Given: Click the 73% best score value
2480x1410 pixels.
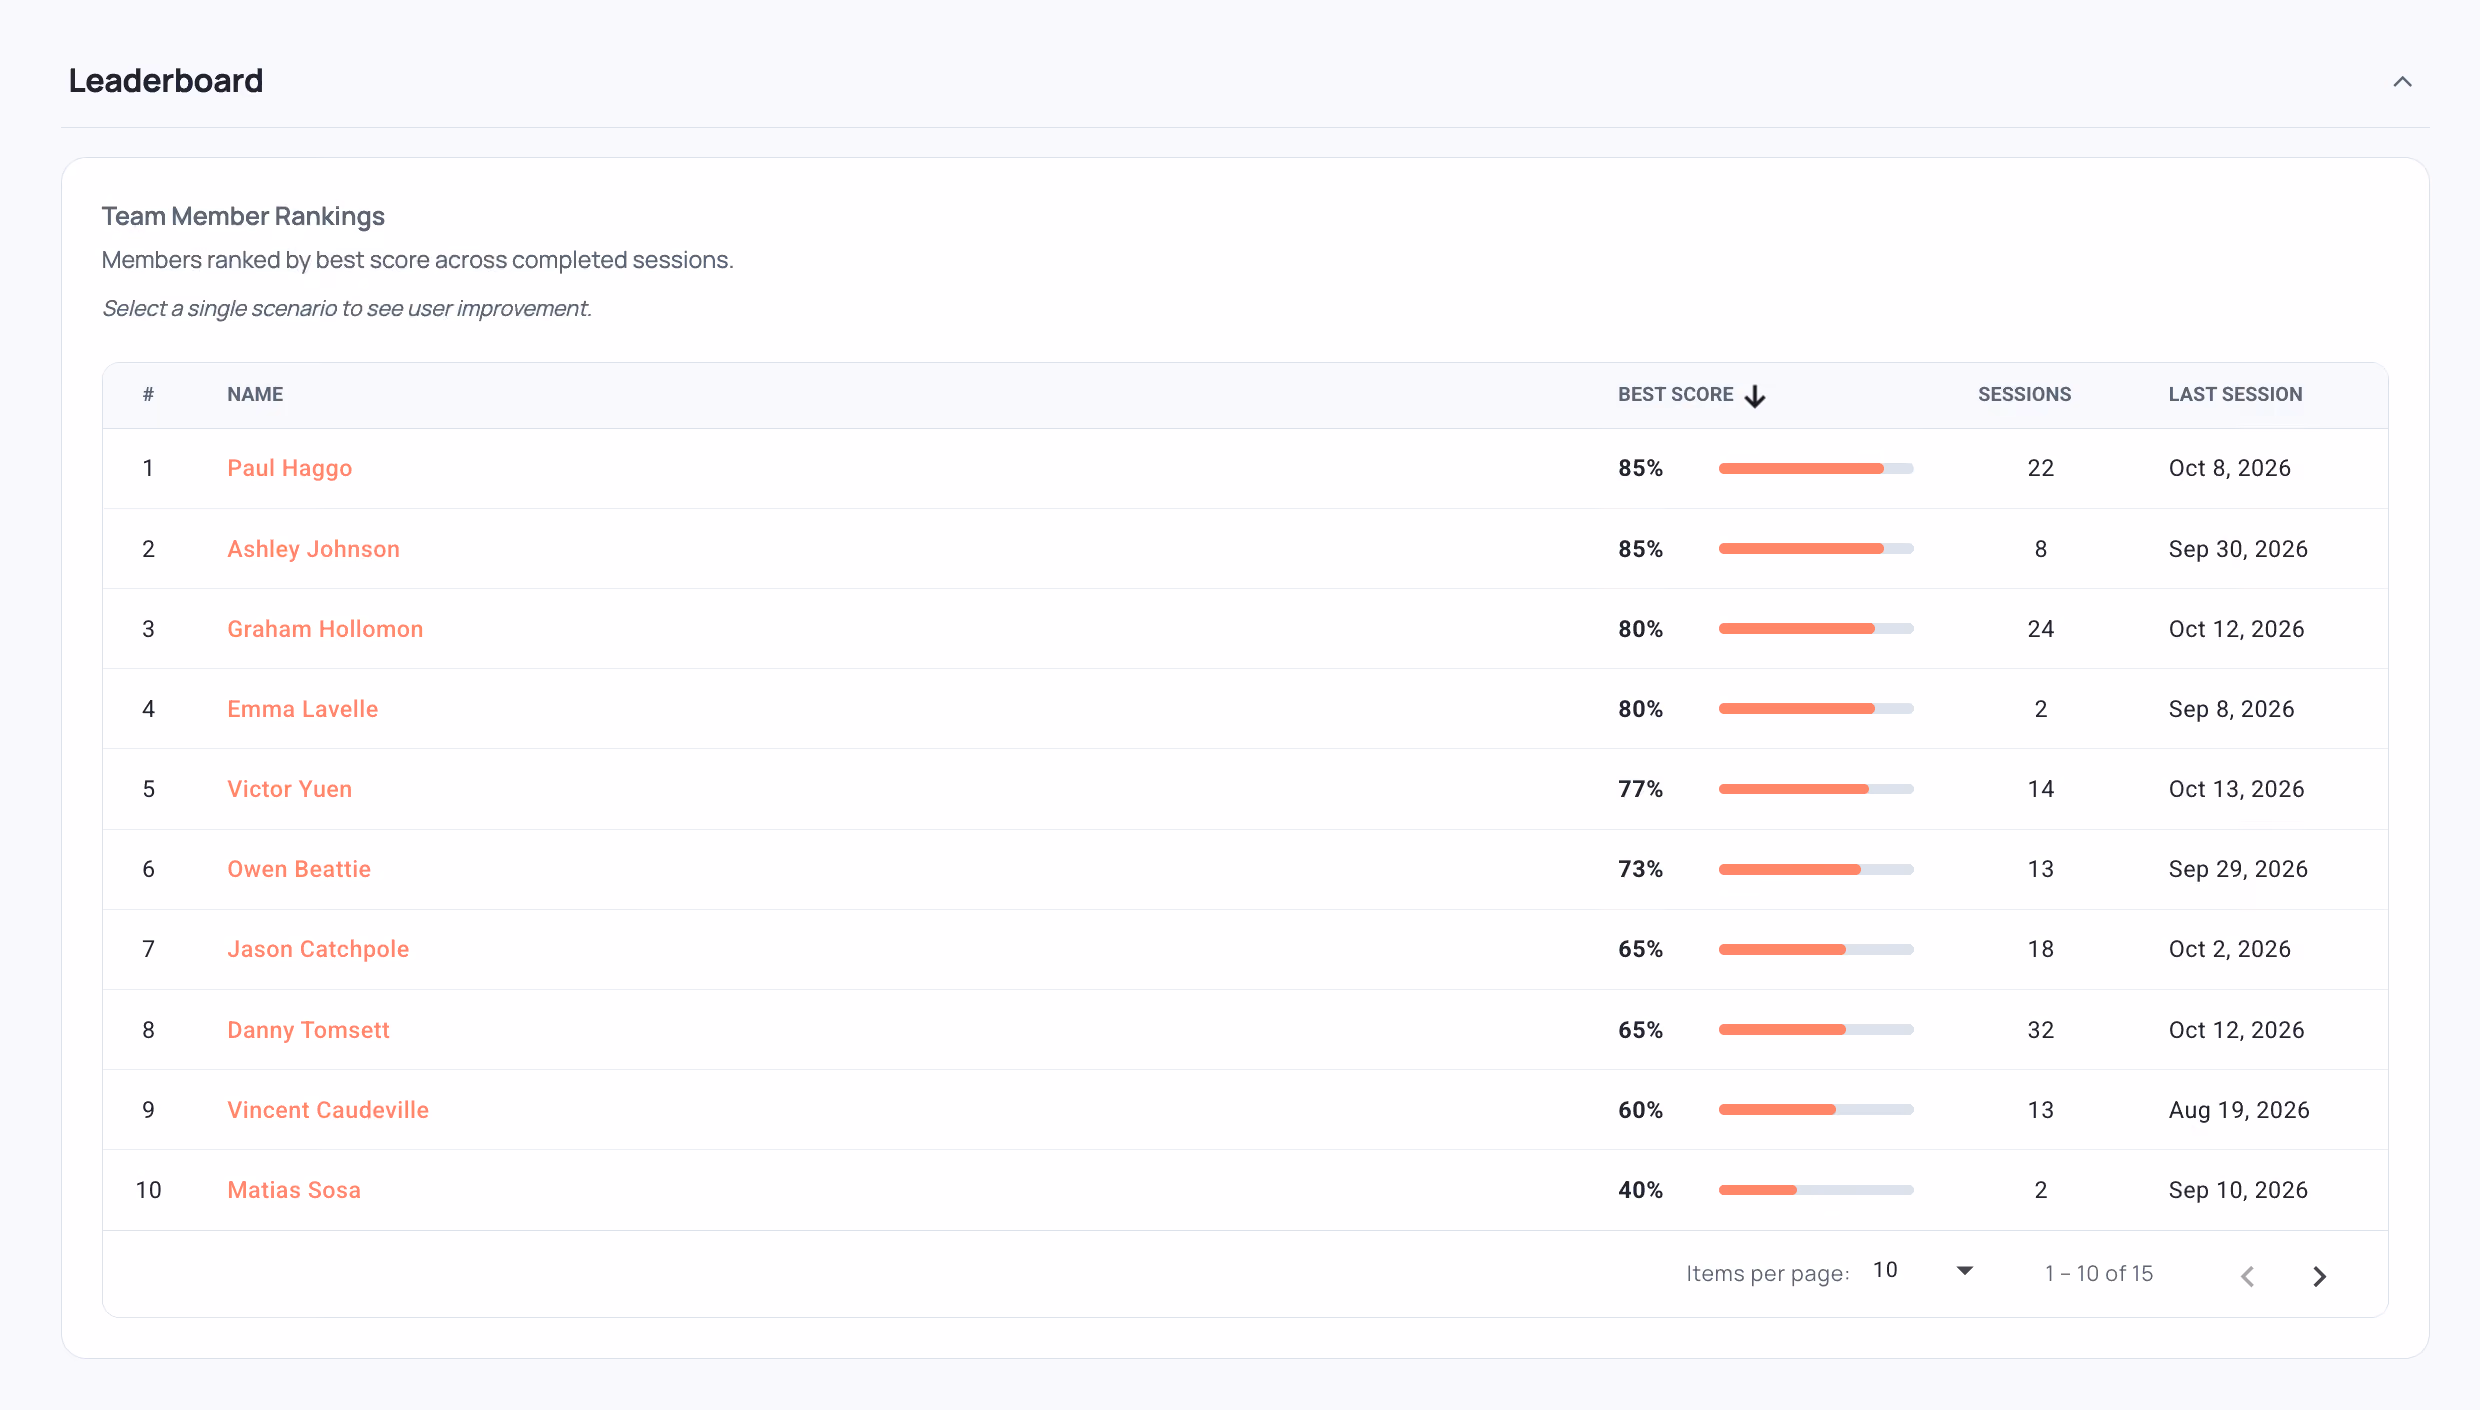Looking at the screenshot, I should (x=1641, y=869).
